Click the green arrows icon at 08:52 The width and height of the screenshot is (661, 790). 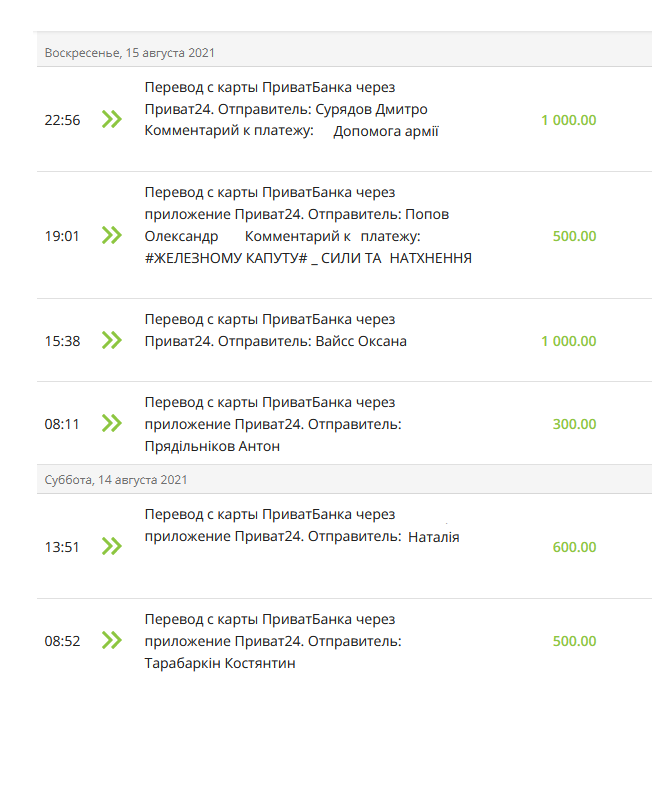112,641
